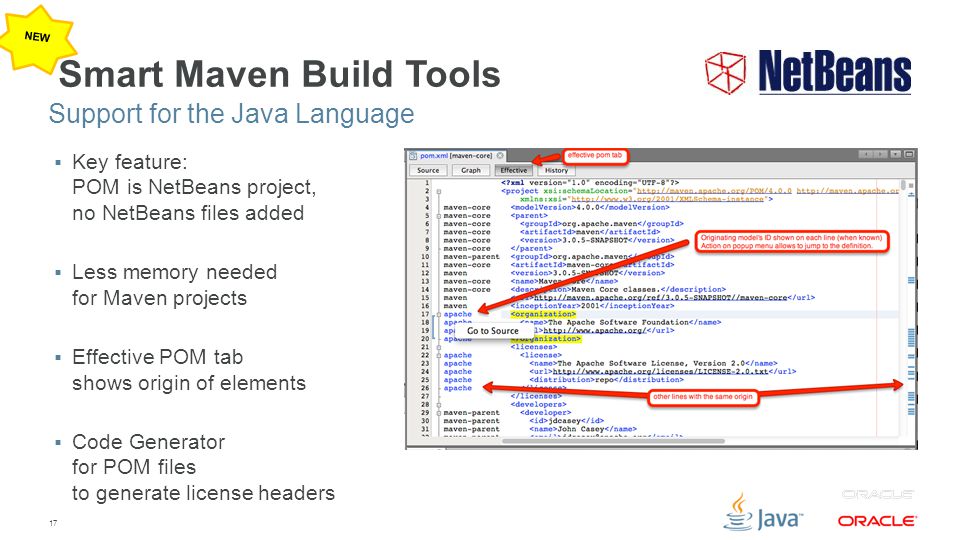Click the horizontal scrollbar in the editor
The height and width of the screenshot is (540, 960).
pyautogui.click(x=612, y=441)
